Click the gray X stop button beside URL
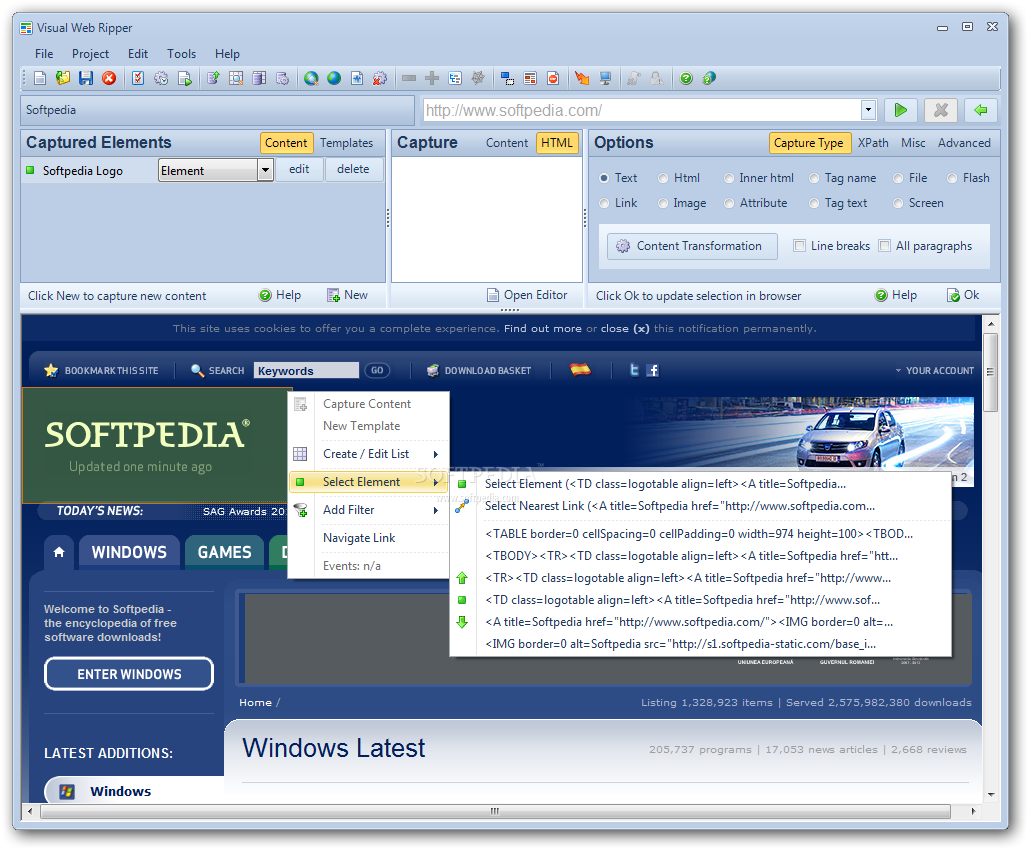 point(940,110)
